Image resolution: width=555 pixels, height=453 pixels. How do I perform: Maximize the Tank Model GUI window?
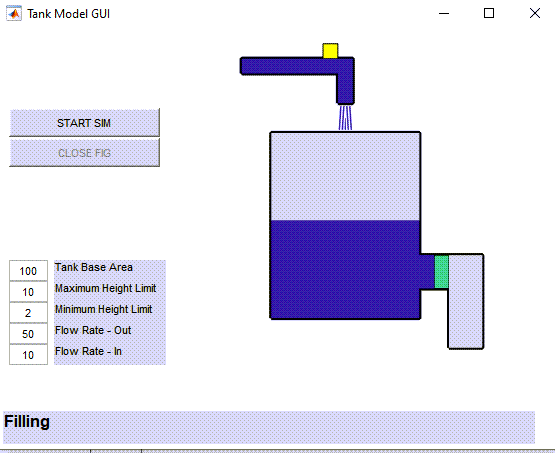pos(489,13)
